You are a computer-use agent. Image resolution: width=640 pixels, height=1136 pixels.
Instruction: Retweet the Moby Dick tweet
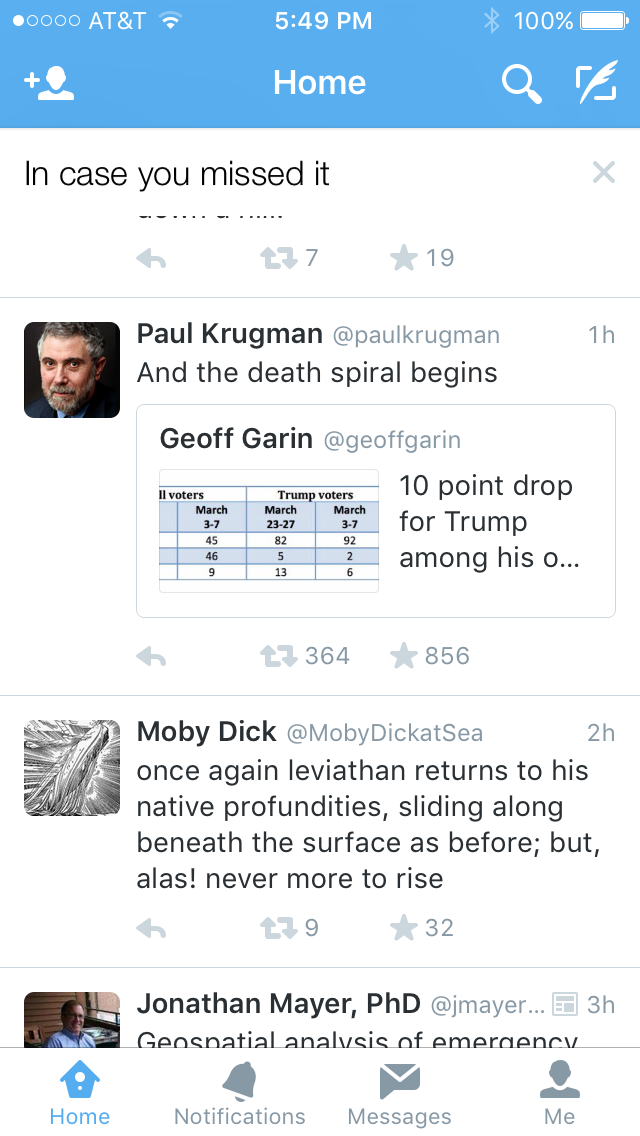[278, 928]
